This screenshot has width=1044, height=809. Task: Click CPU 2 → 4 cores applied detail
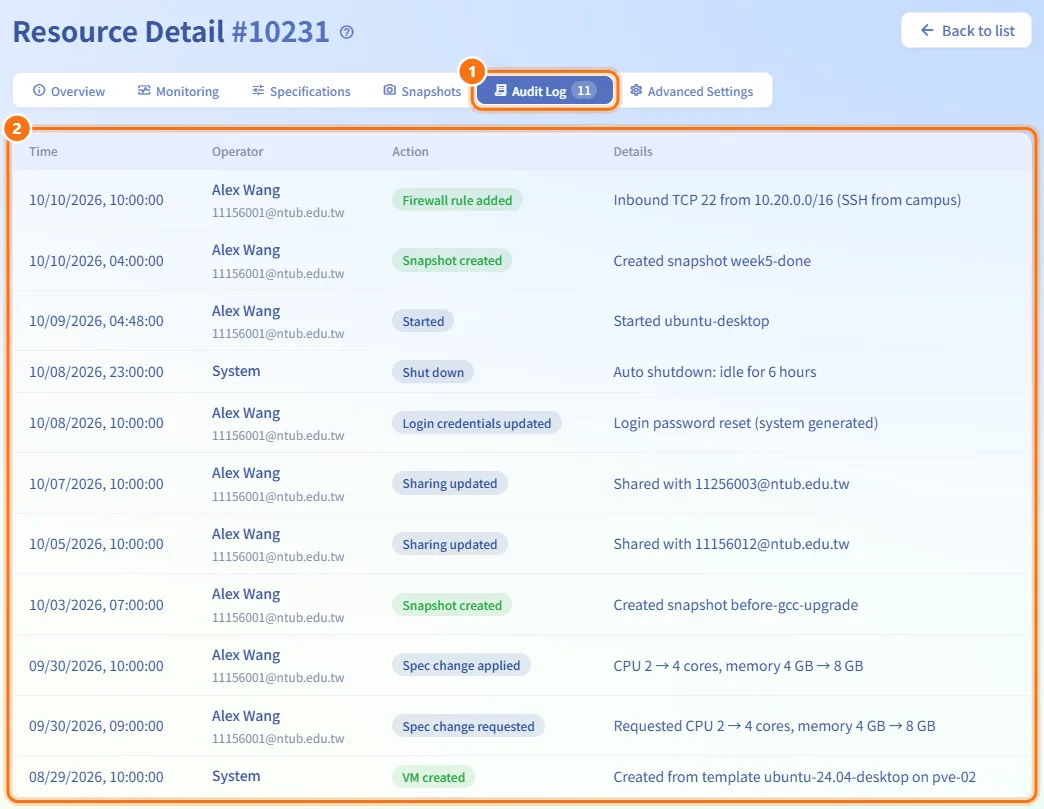coord(738,666)
